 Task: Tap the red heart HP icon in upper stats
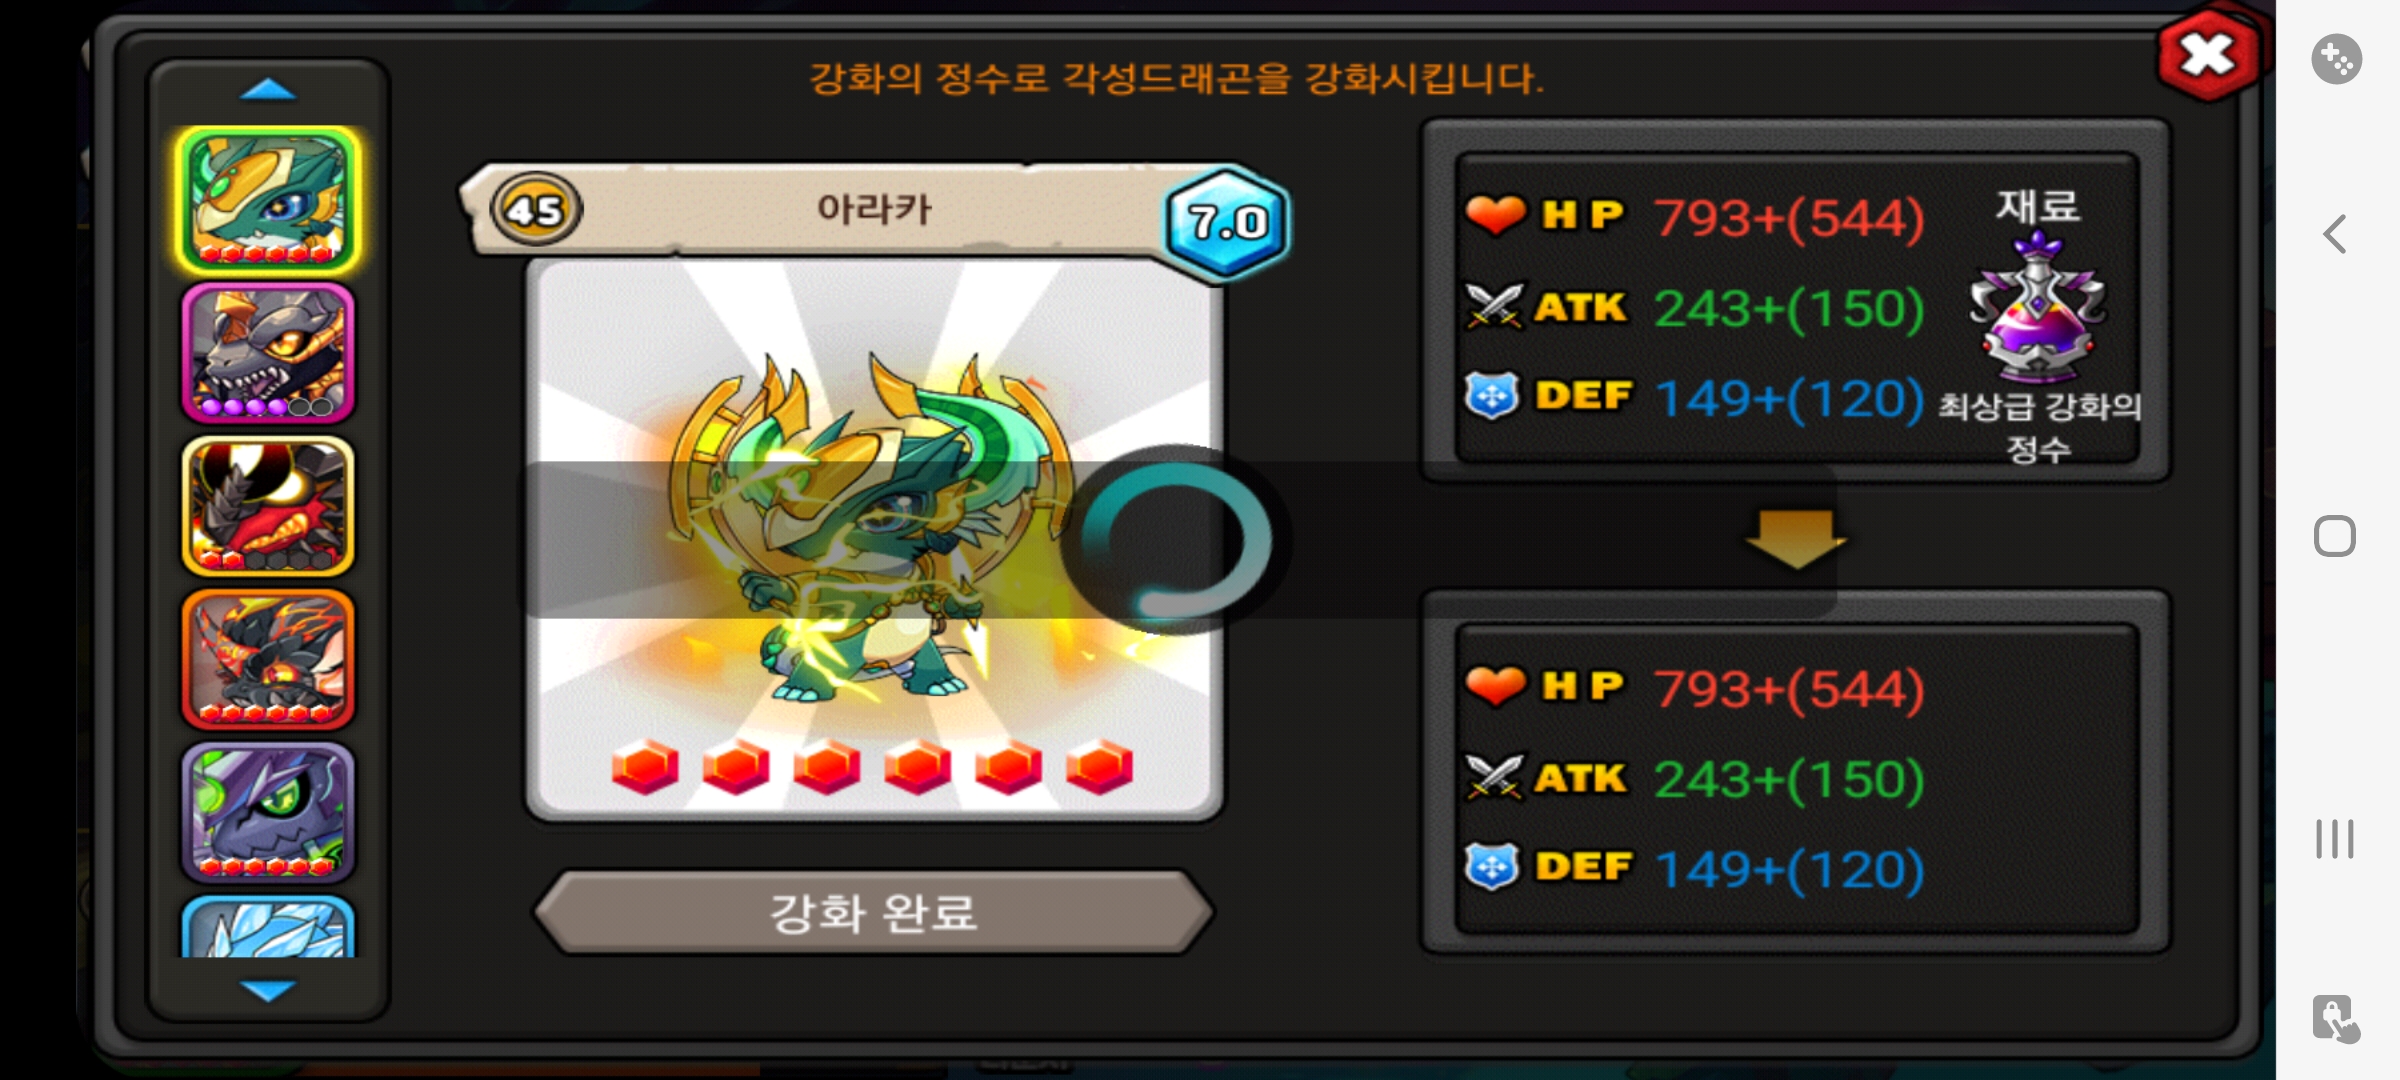click(1495, 215)
